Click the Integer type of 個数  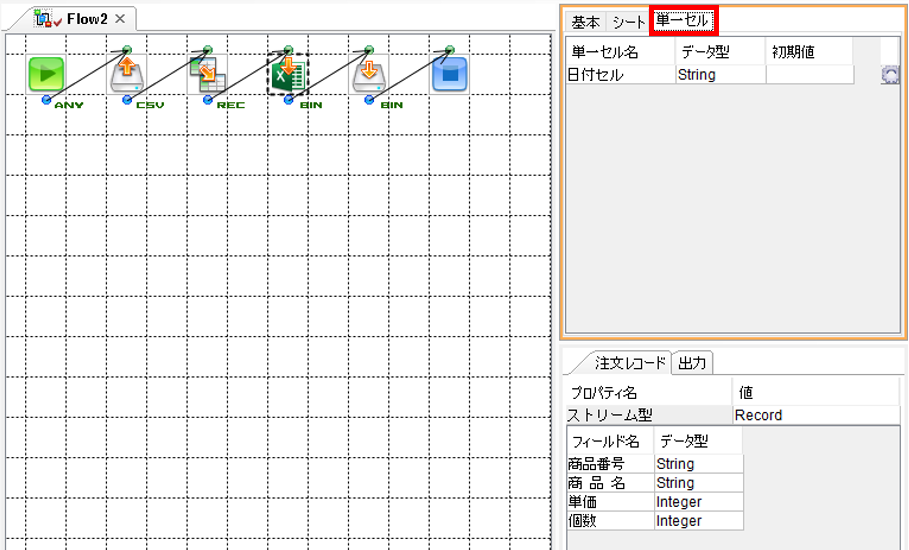coord(699,521)
